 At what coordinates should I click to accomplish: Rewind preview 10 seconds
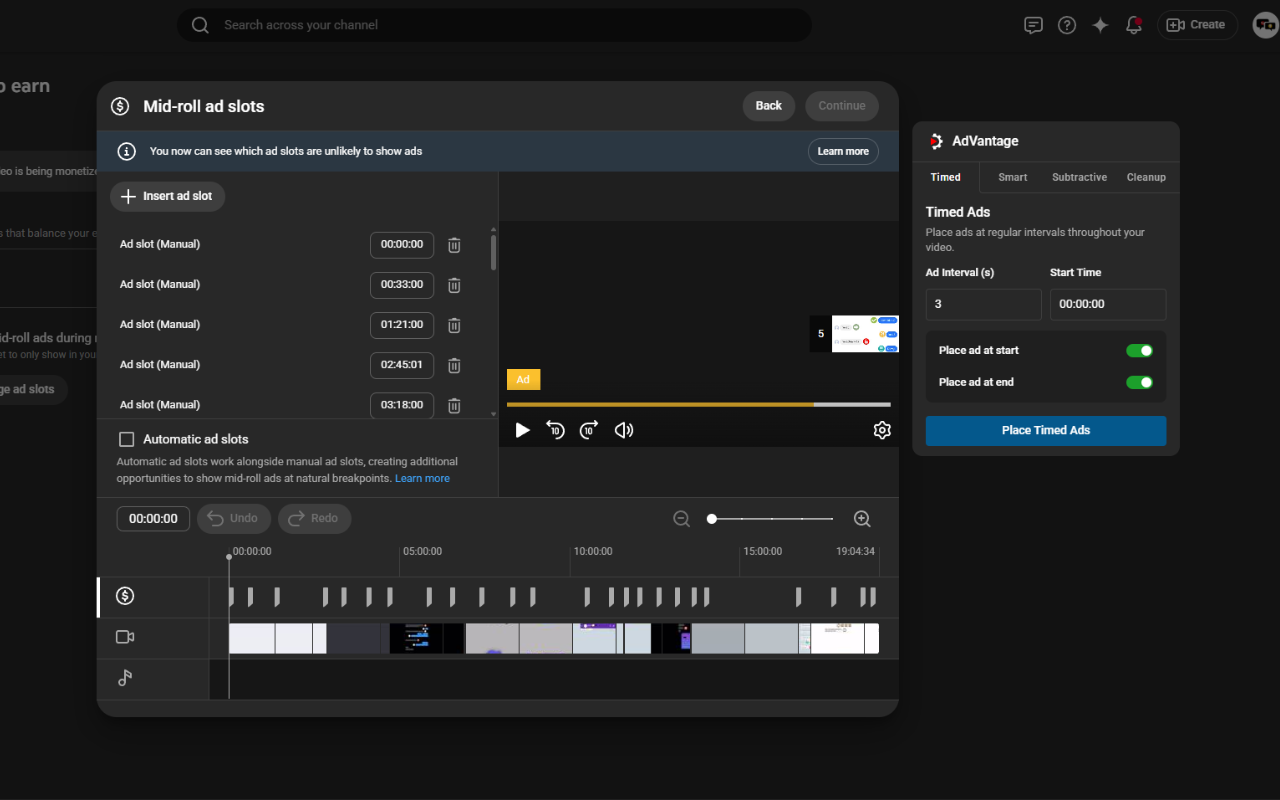tap(555, 430)
